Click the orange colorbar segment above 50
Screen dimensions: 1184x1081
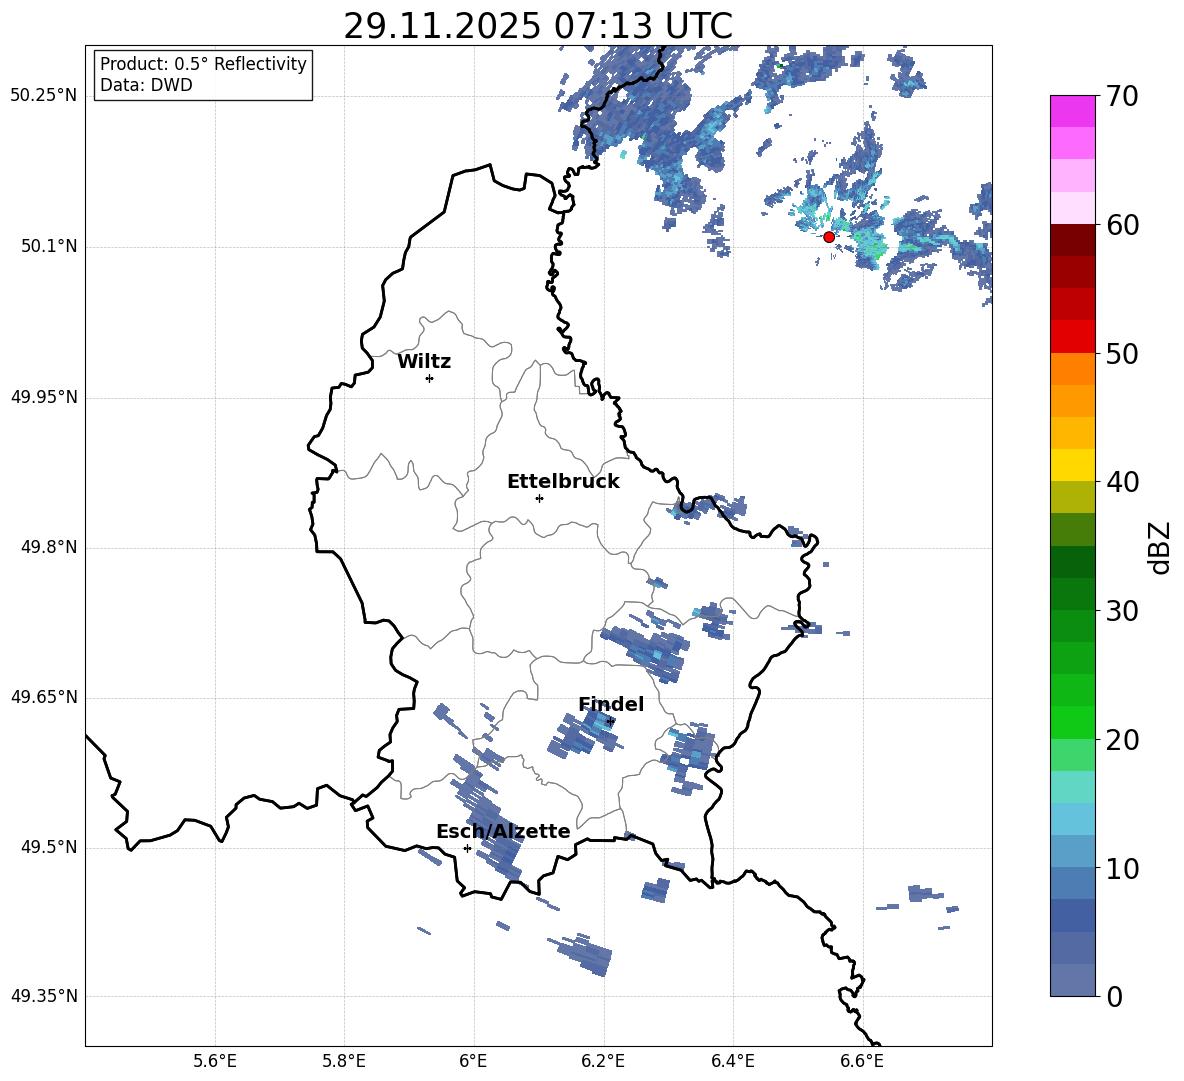(x=1072, y=369)
